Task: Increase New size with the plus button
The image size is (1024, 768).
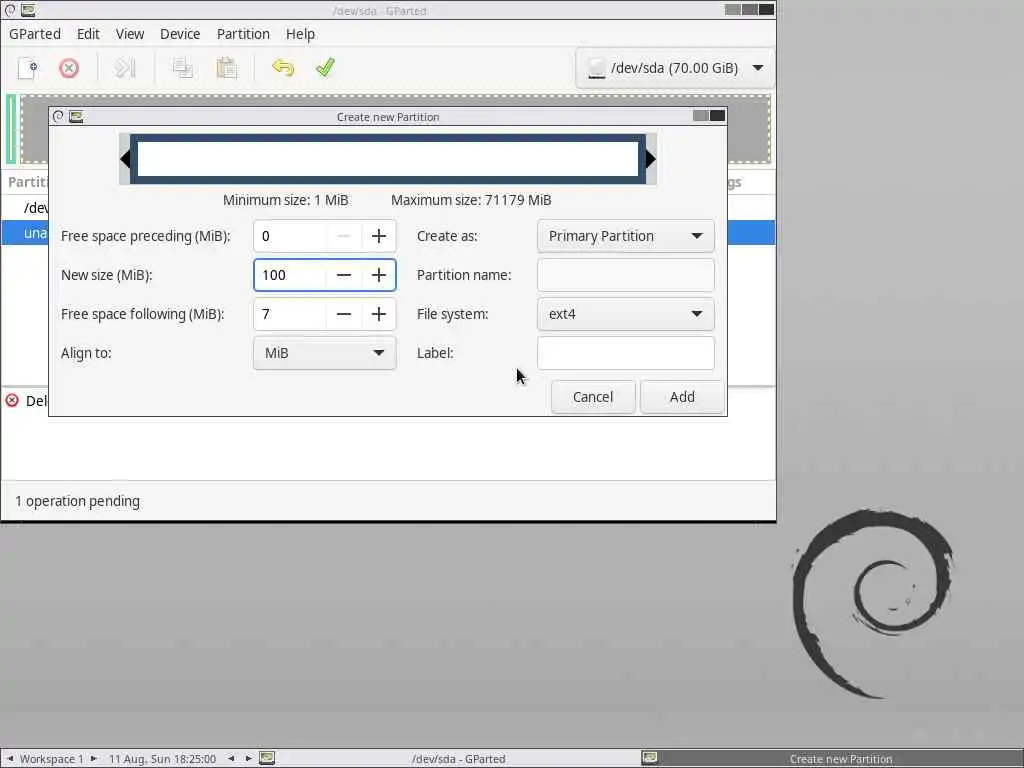Action: tap(379, 275)
